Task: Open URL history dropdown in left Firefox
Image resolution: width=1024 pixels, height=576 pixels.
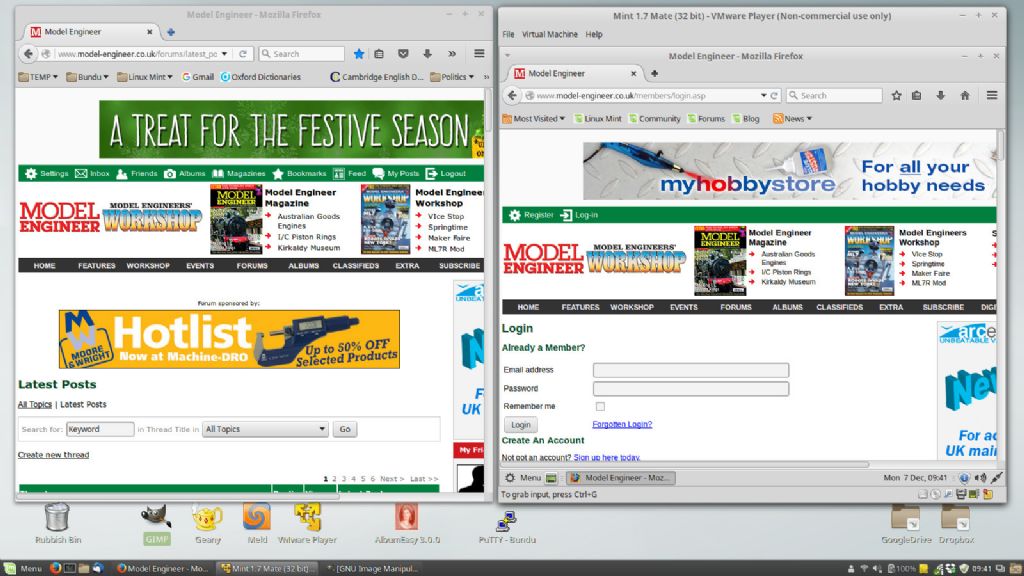Action: 224,54
